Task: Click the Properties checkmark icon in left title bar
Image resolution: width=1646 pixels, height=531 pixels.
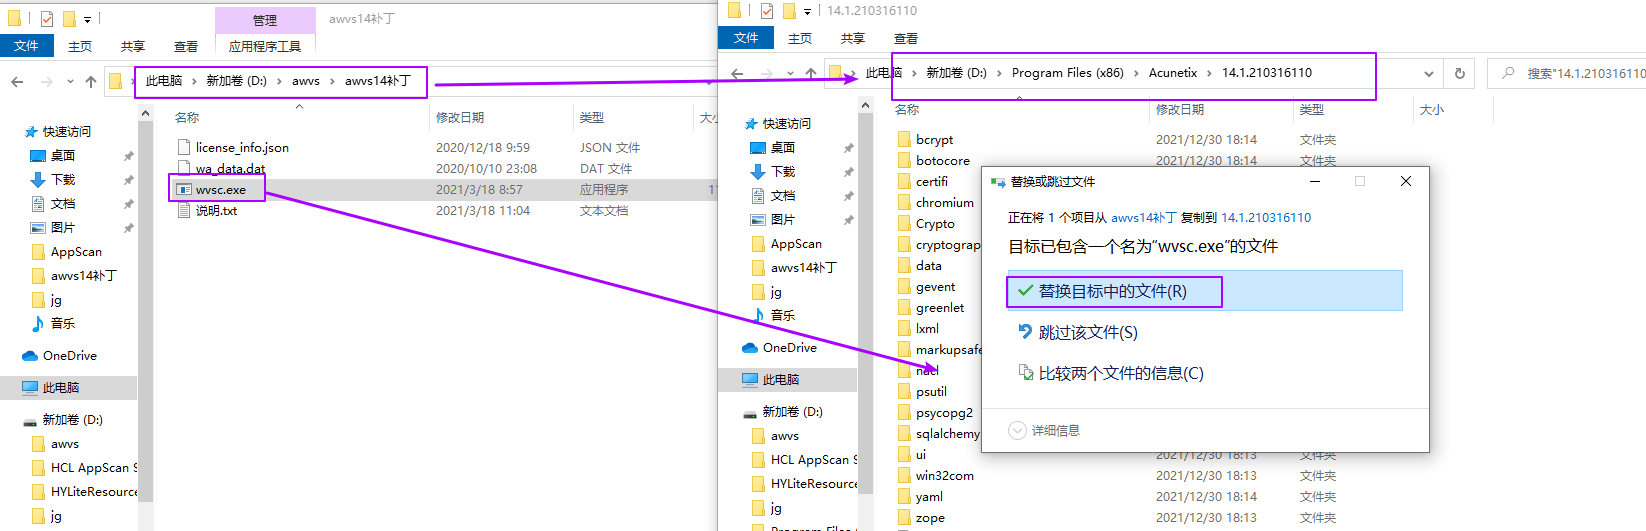Action: [47, 18]
